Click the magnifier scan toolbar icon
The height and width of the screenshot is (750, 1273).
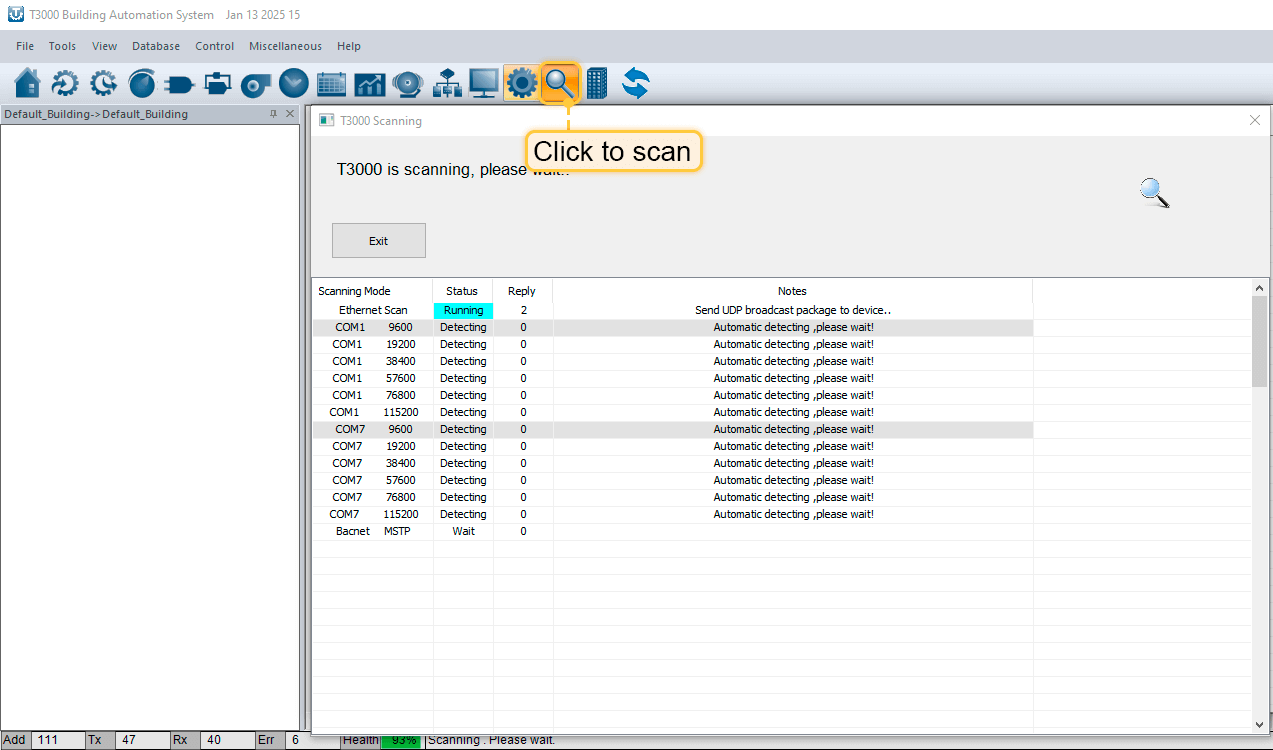(560, 83)
